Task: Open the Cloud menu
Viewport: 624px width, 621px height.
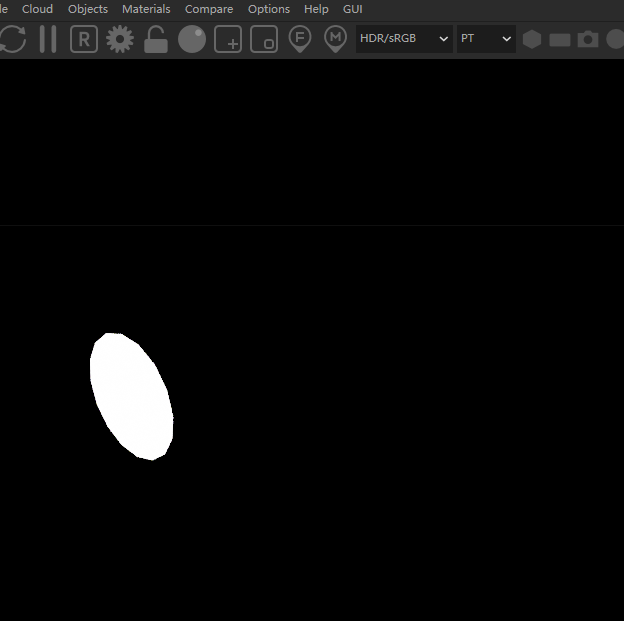Action: click(x=37, y=9)
